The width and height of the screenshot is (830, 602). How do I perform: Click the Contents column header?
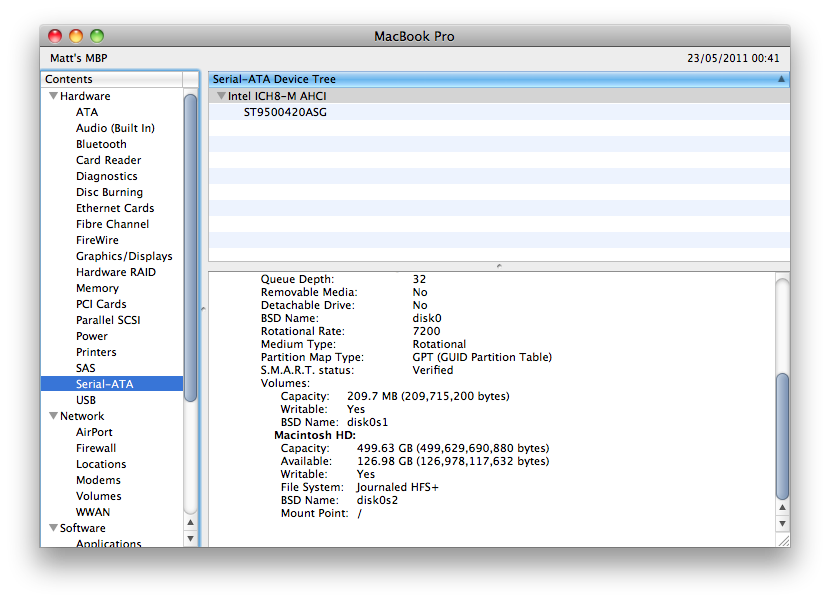click(112, 79)
